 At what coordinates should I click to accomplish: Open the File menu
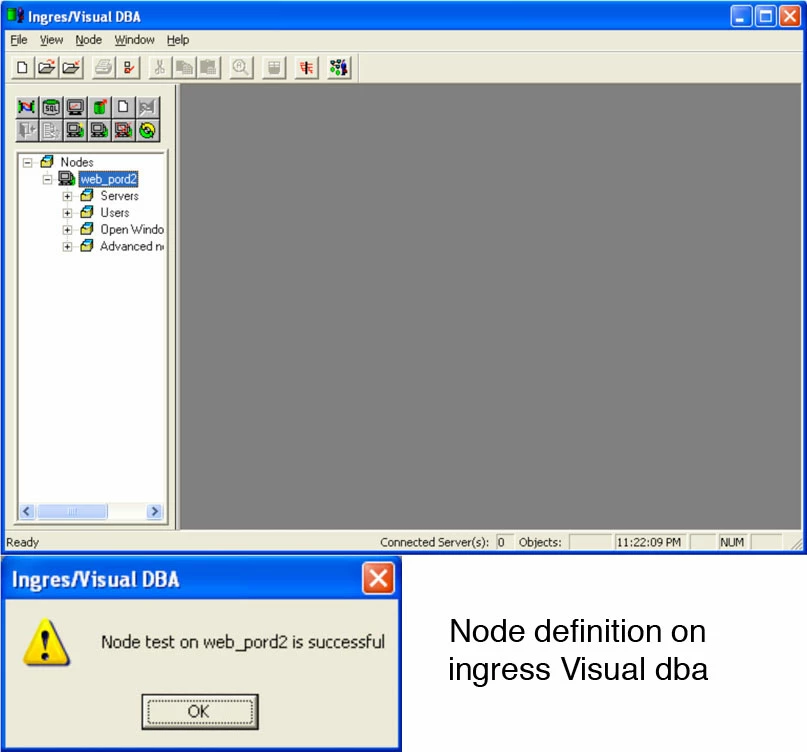(19, 40)
